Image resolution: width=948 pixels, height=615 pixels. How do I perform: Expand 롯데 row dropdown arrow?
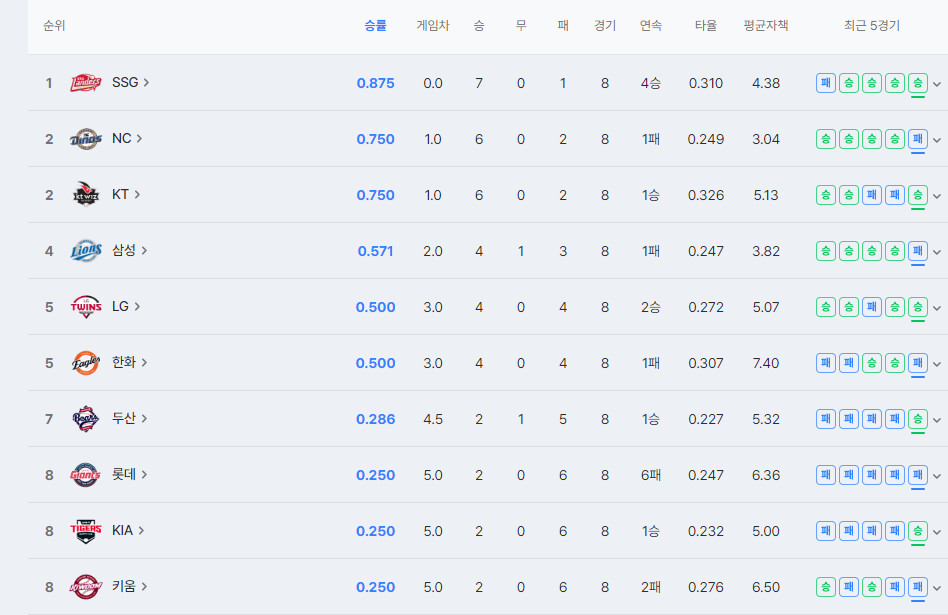click(x=937, y=476)
